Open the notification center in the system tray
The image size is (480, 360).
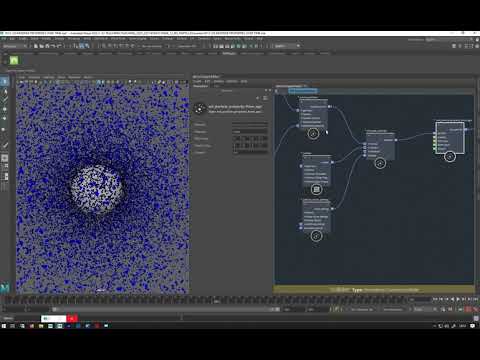point(473,326)
